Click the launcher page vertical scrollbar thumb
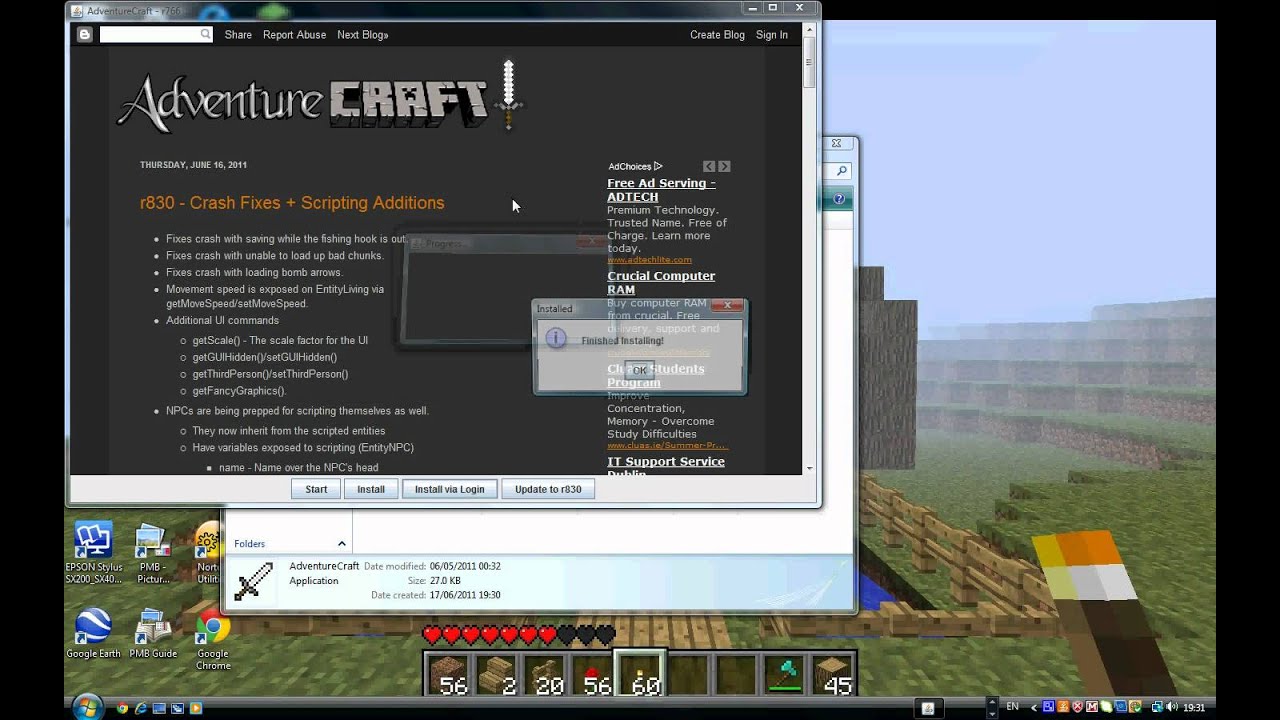 coord(809,64)
